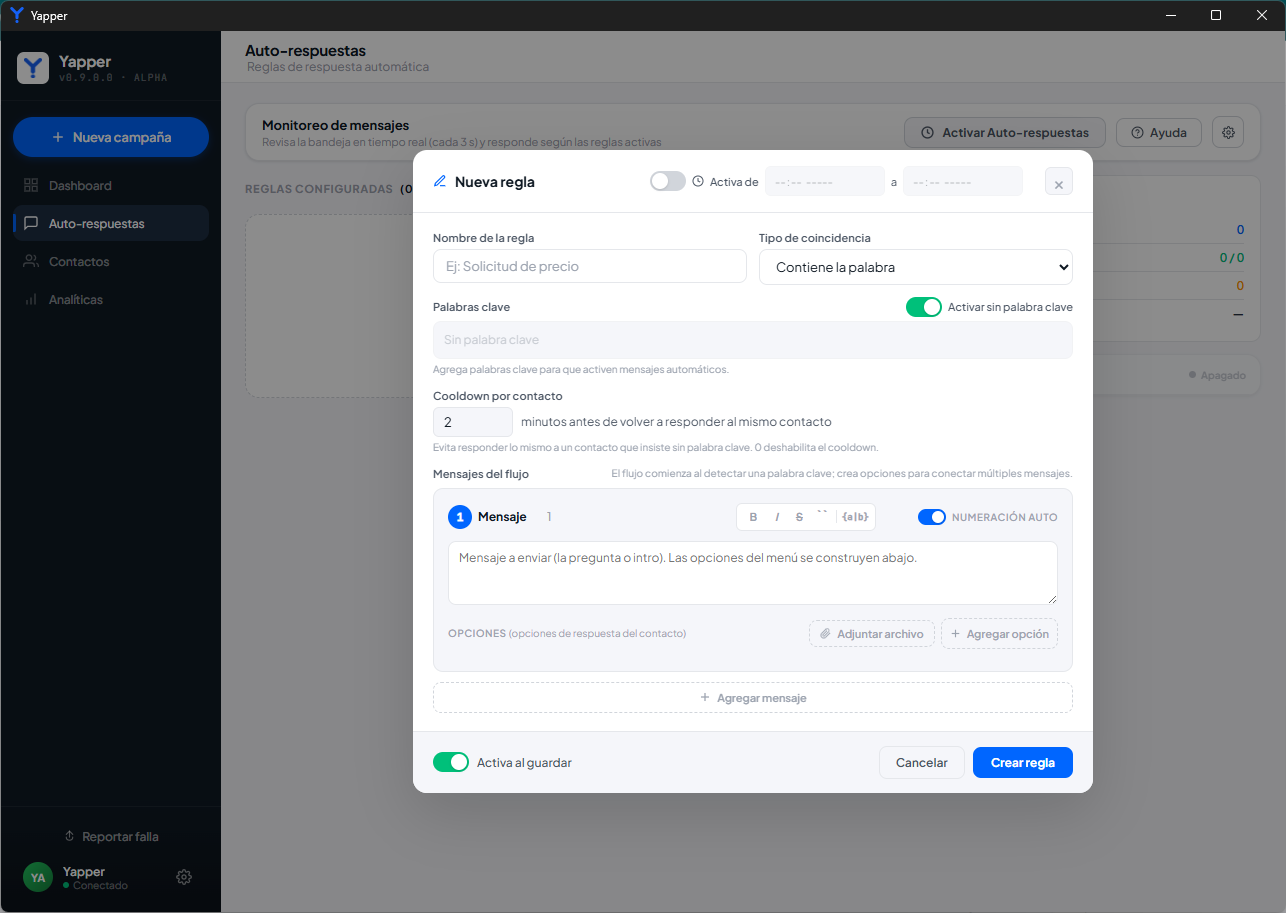Click Nueva regla dialog title
This screenshot has width=1286, height=913.
tap(495, 182)
